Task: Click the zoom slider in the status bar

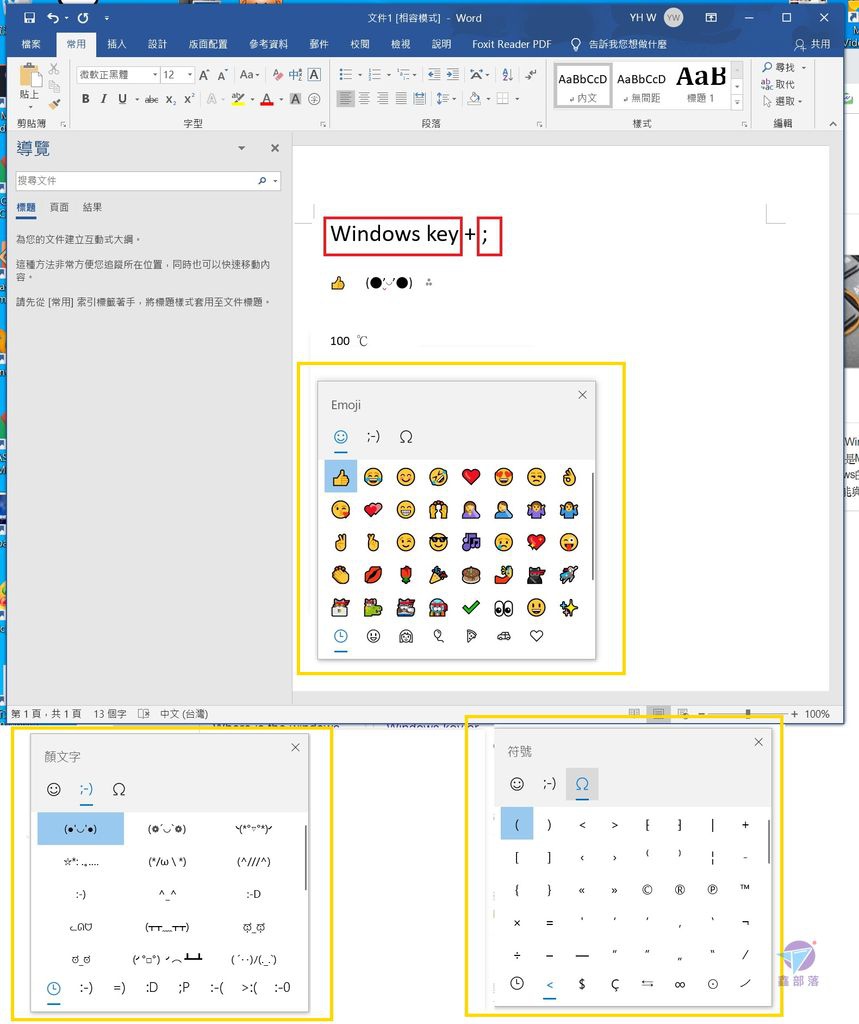Action: [x=749, y=714]
